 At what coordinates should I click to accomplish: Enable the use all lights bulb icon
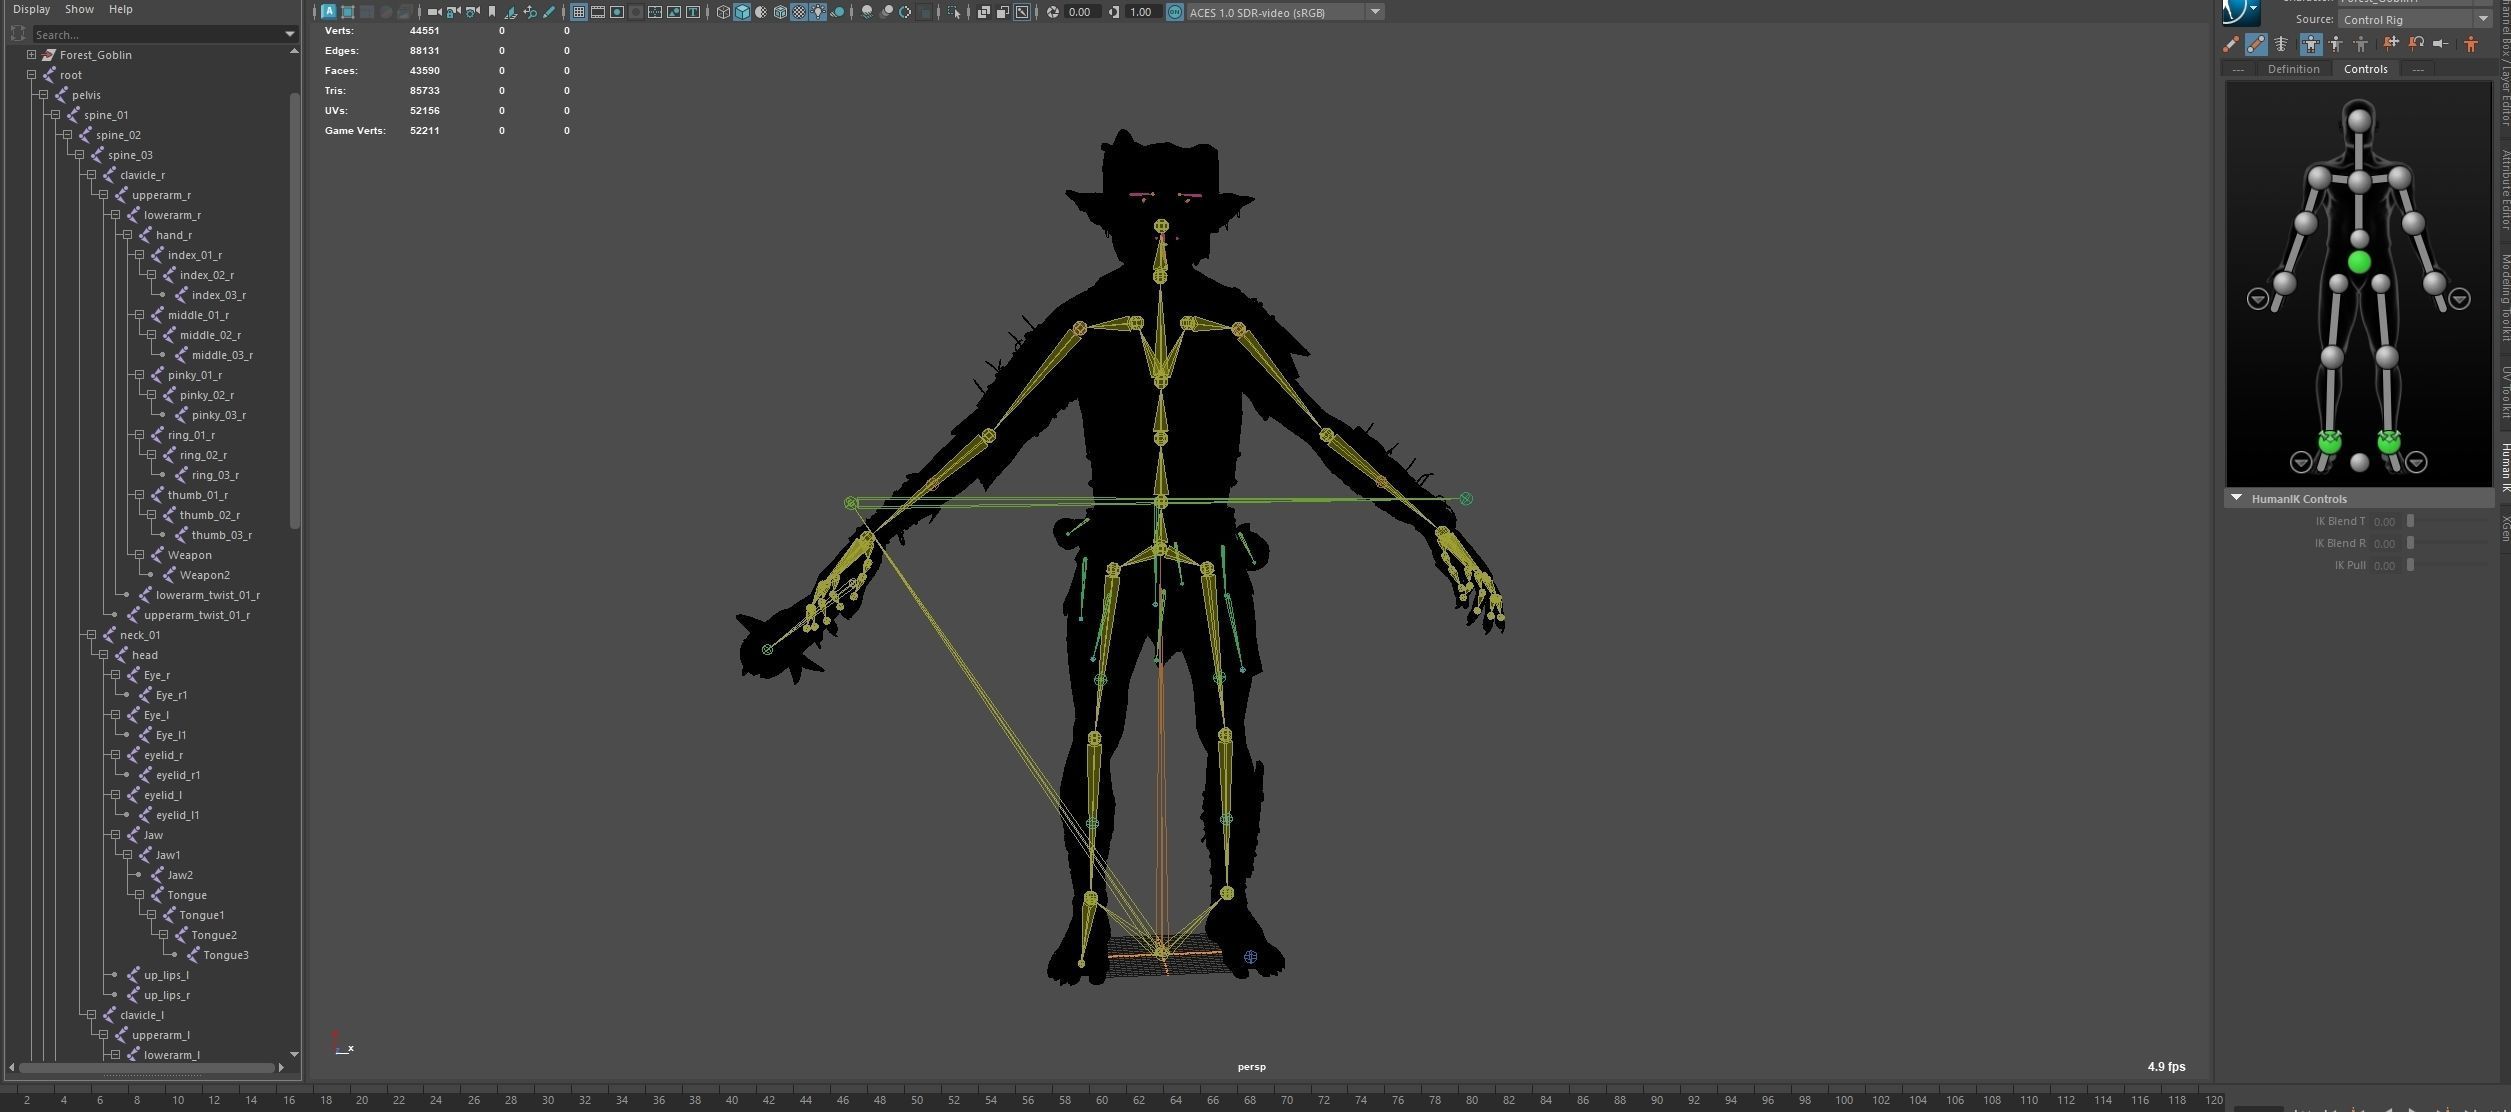[818, 12]
